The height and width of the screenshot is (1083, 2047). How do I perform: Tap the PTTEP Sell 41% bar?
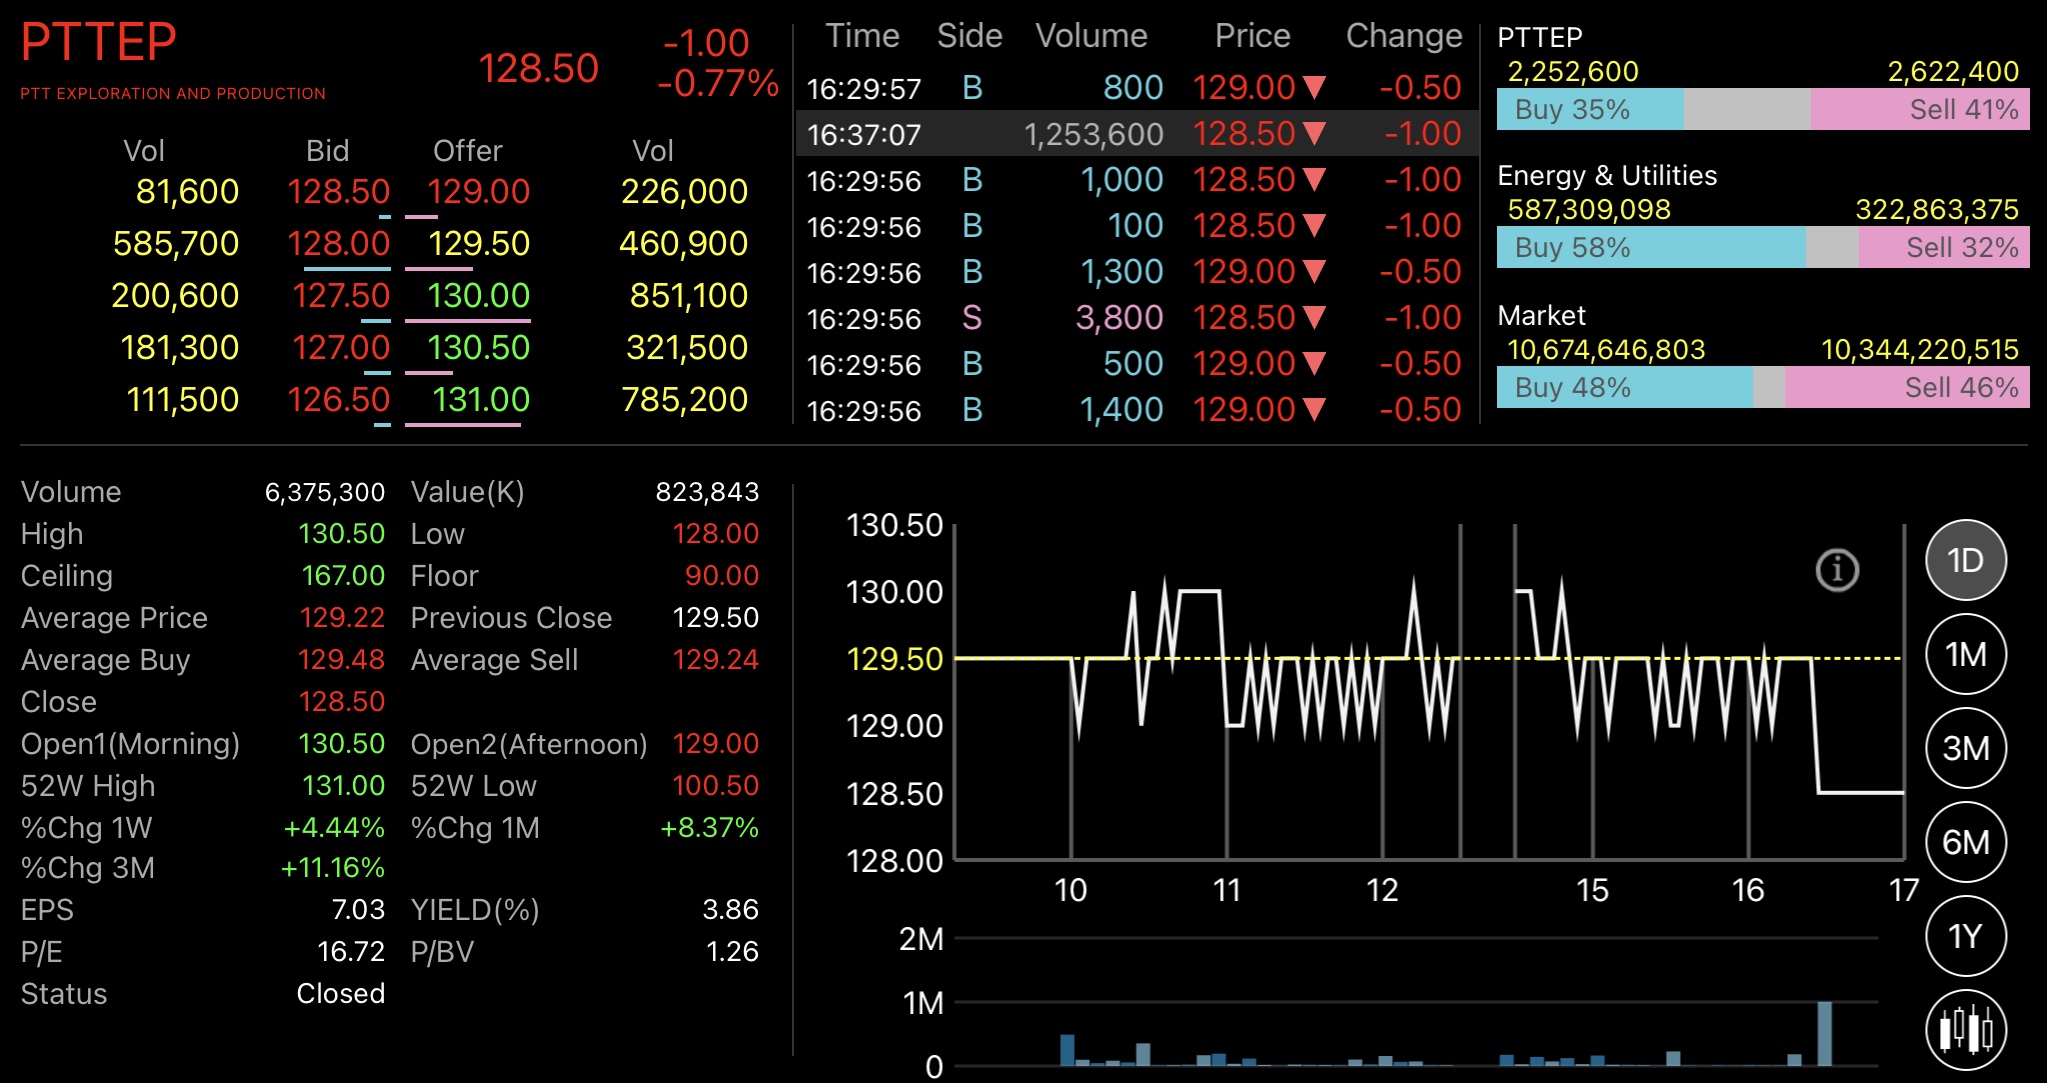[1920, 109]
